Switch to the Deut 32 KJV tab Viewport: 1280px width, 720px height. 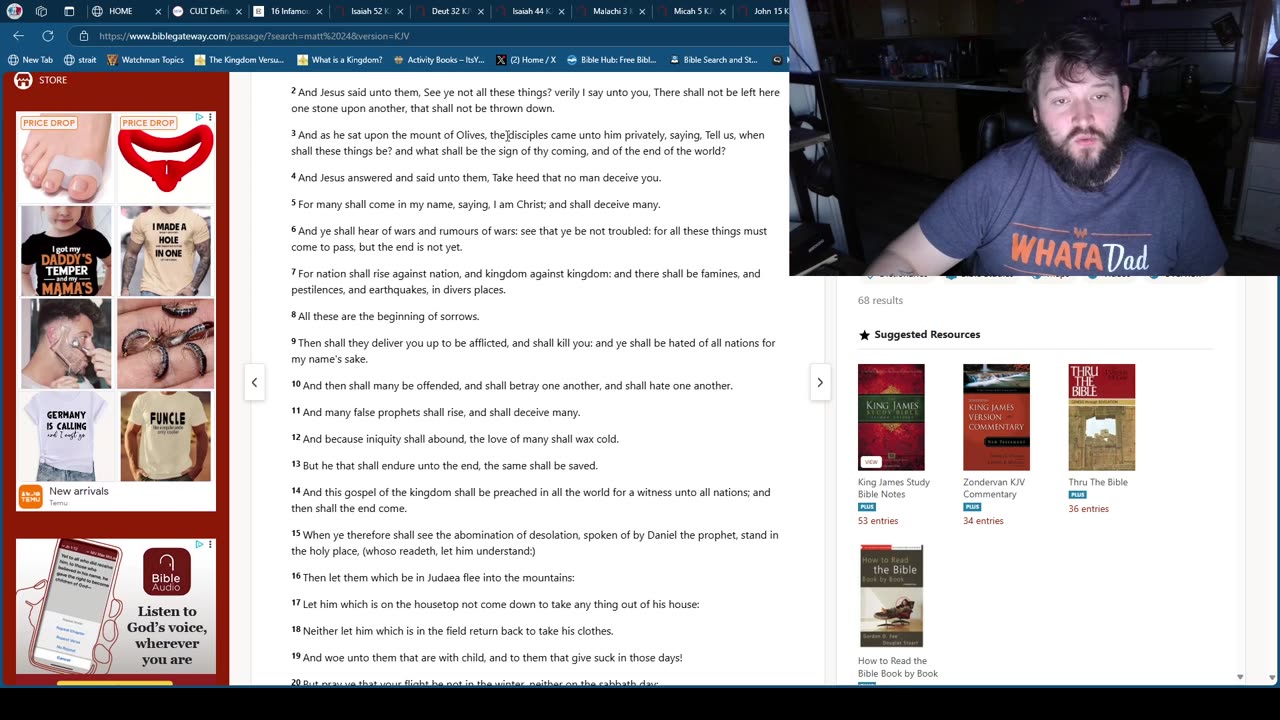click(x=451, y=11)
